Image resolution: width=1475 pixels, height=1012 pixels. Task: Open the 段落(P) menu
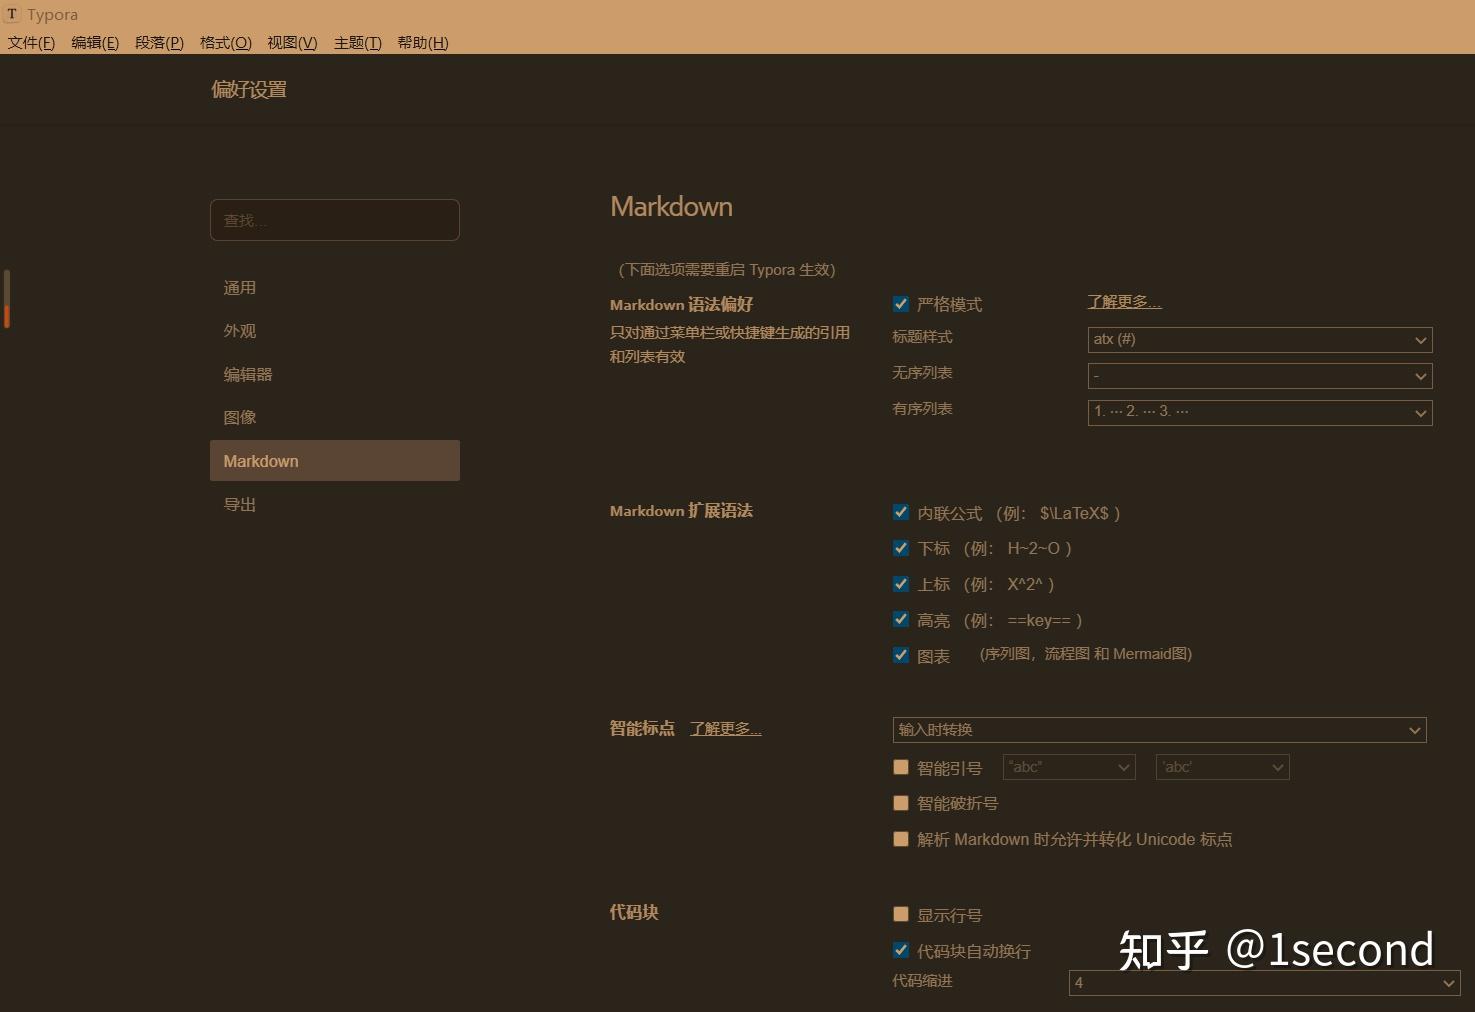point(159,43)
